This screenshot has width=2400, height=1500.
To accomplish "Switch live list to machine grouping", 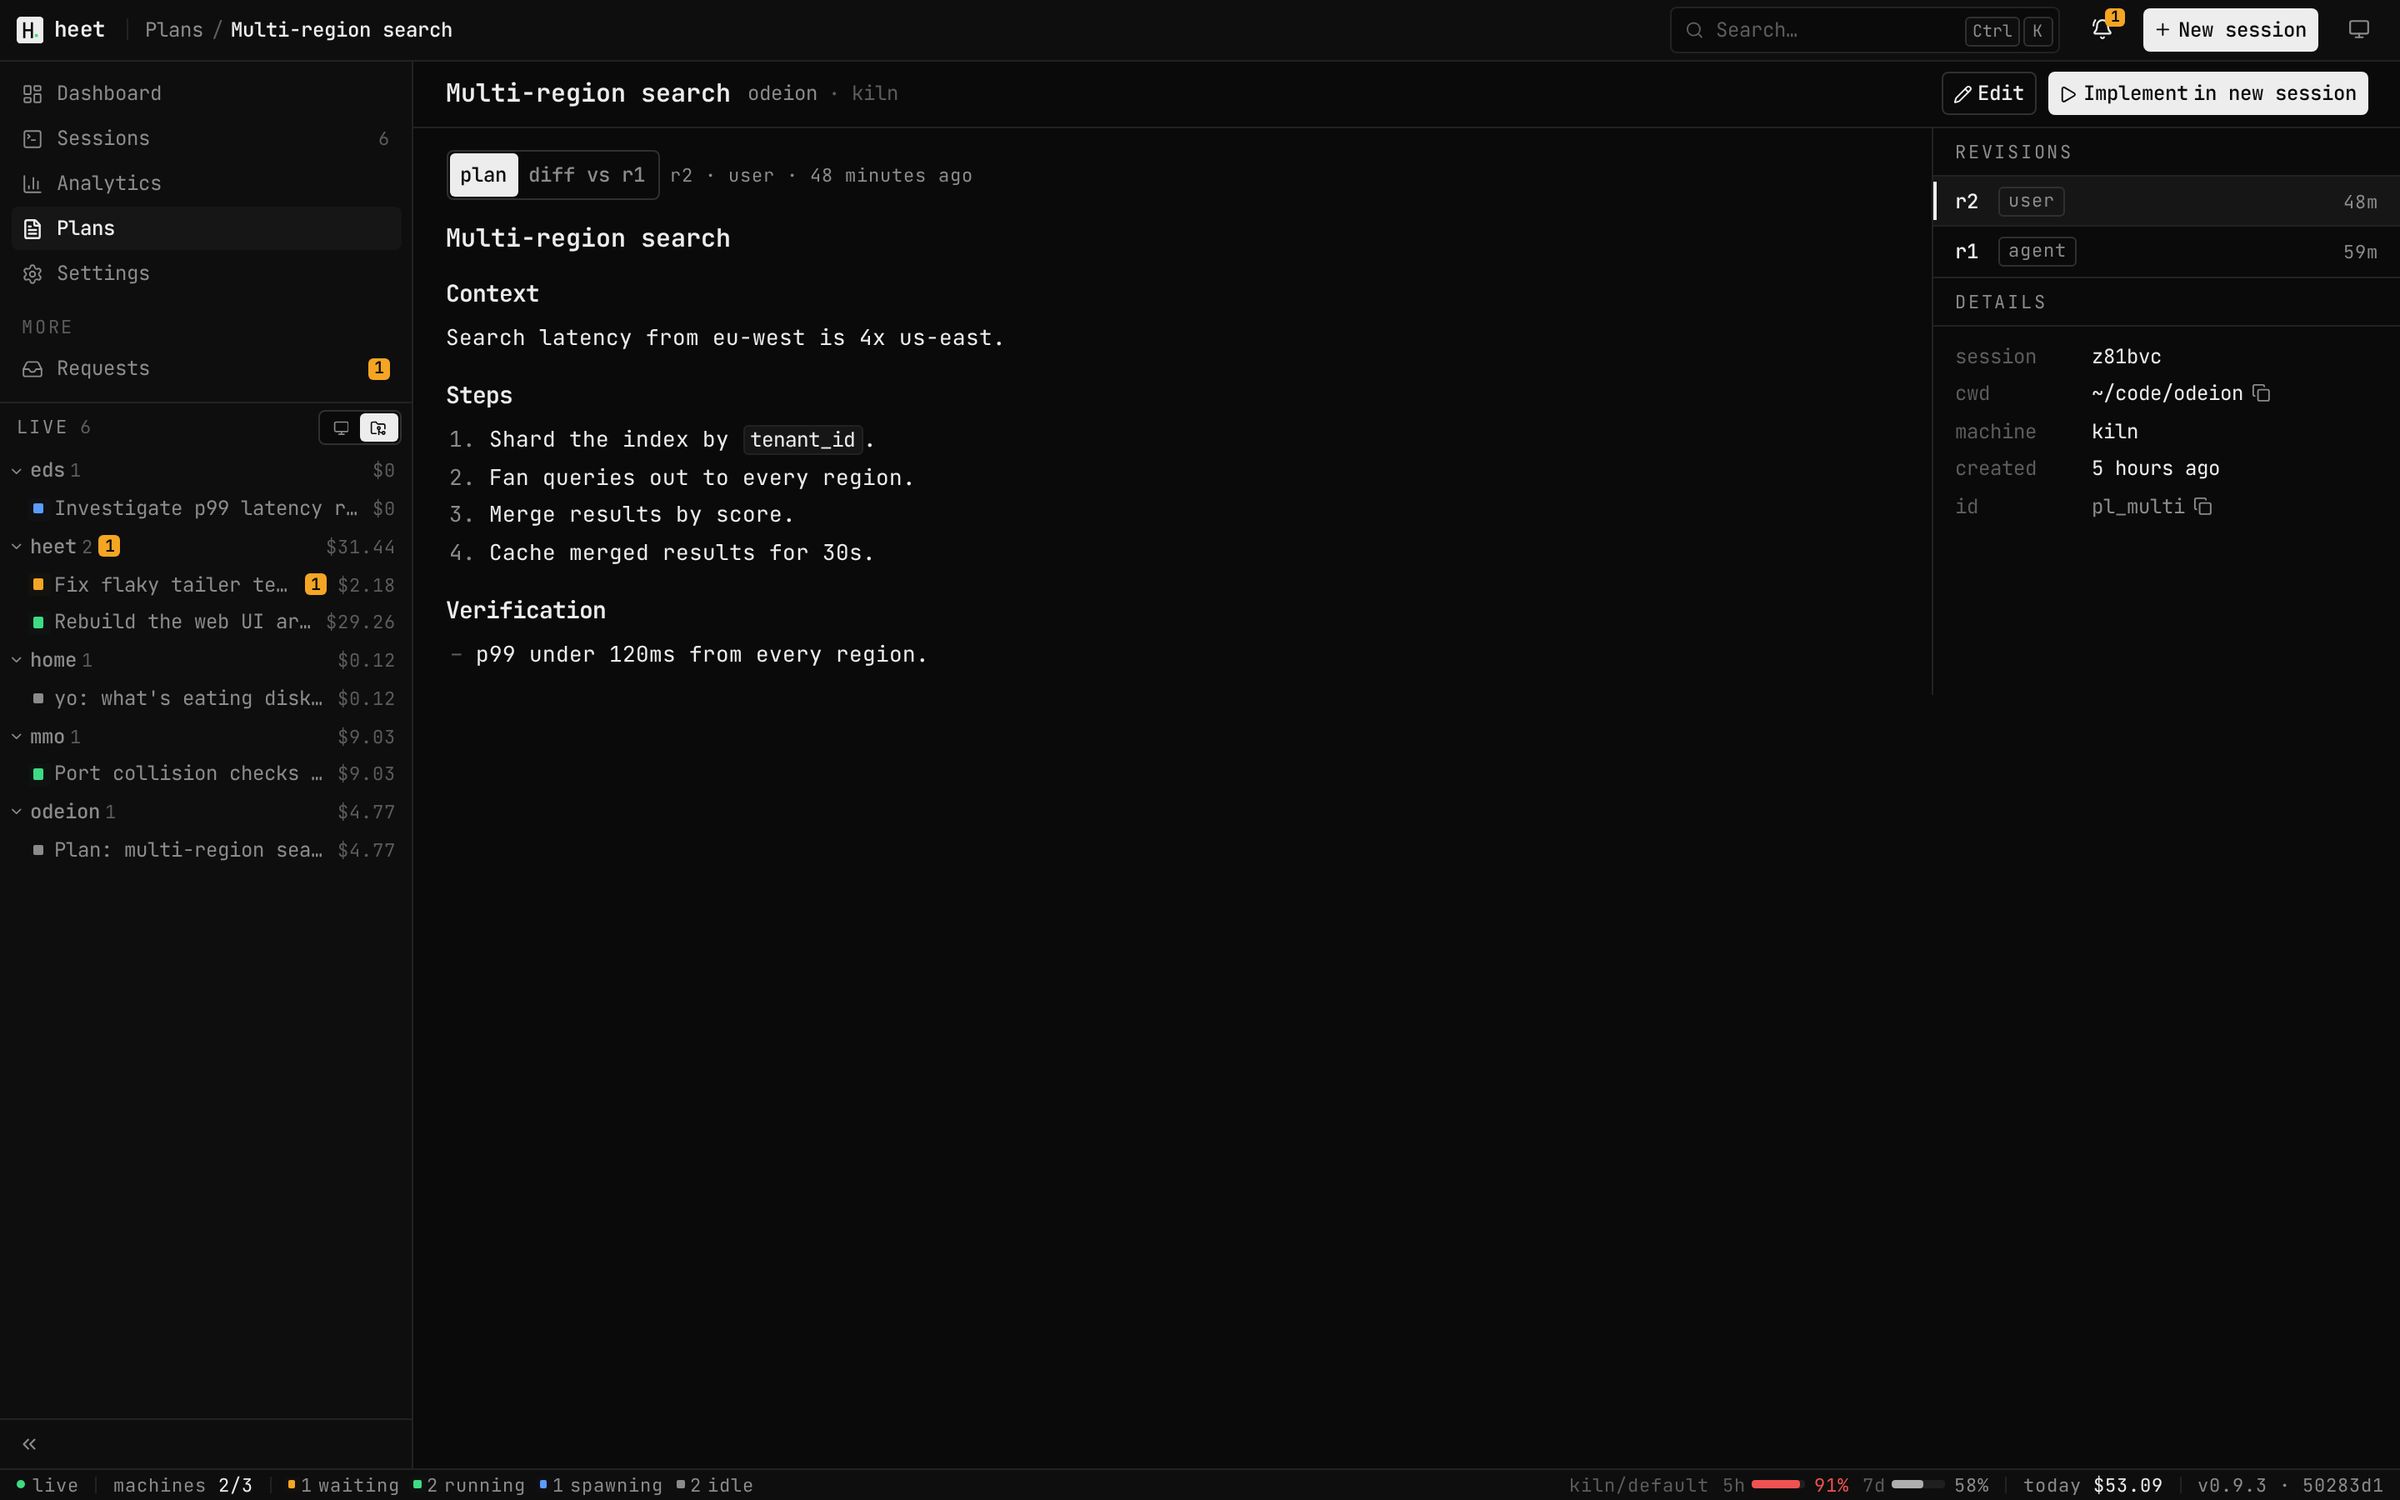I will [x=341, y=427].
